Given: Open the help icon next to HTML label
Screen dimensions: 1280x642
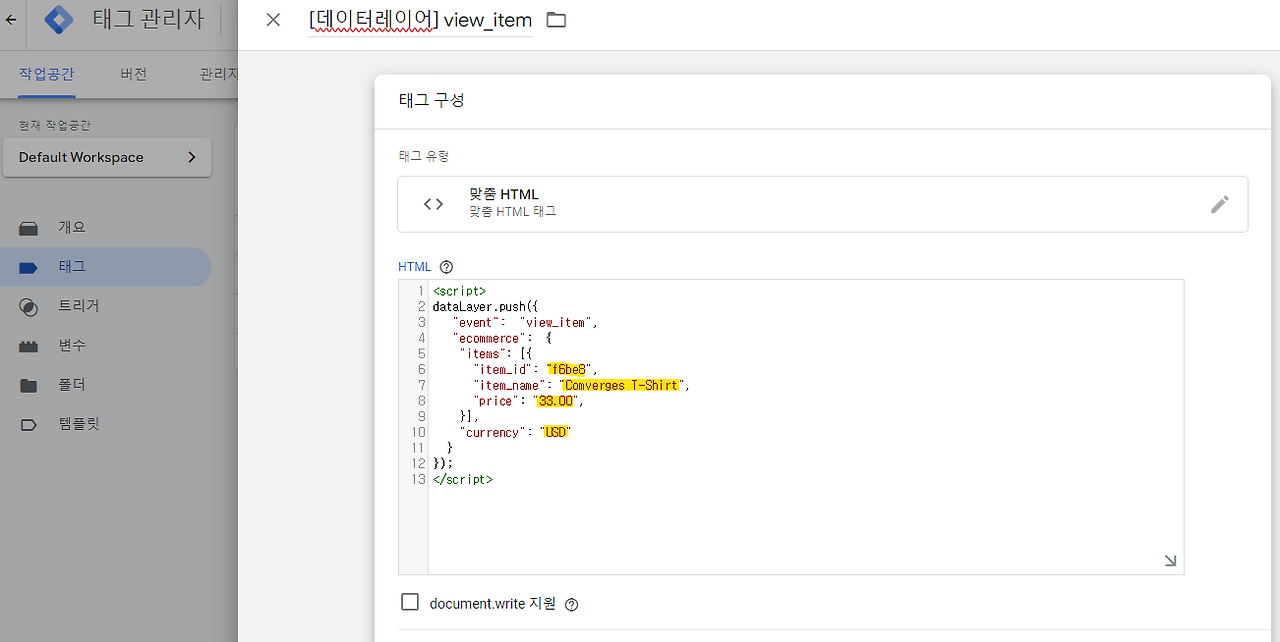Looking at the screenshot, I should [446, 266].
